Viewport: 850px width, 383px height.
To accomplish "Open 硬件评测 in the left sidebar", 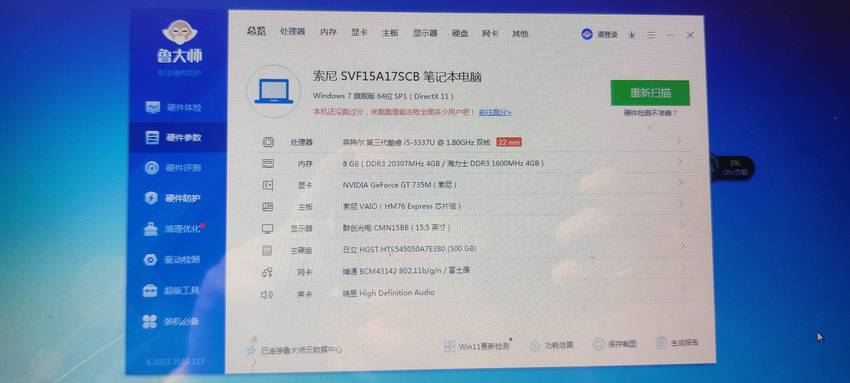I will (174, 168).
